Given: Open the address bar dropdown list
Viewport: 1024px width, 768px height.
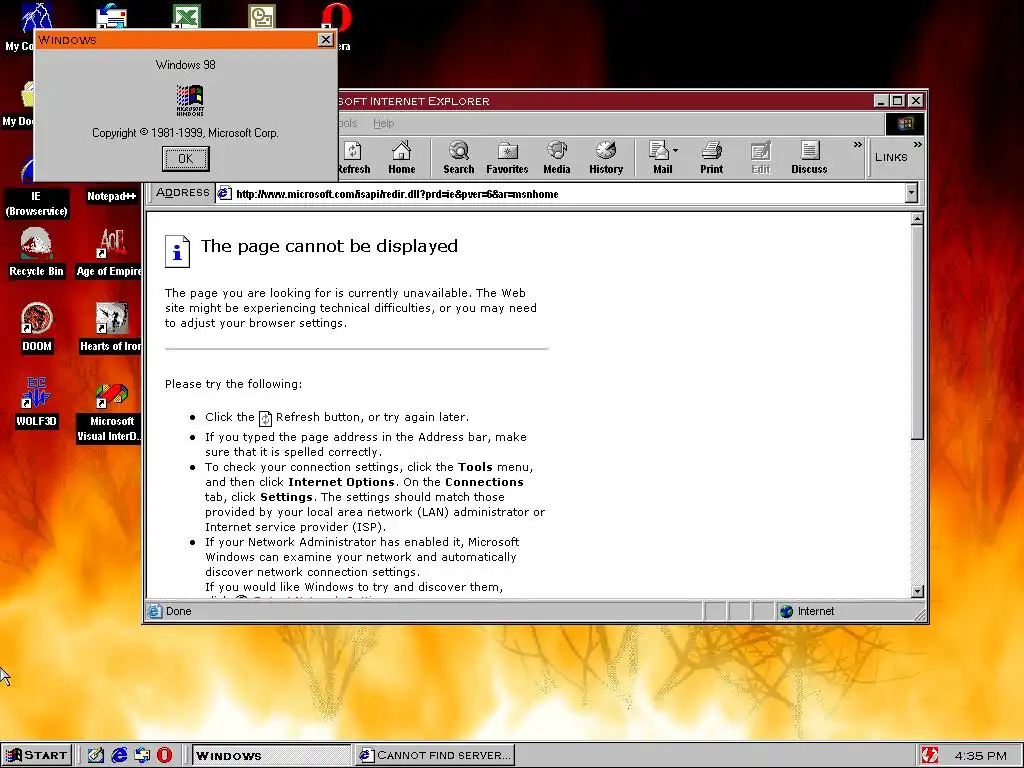Looking at the screenshot, I should pos(911,193).
